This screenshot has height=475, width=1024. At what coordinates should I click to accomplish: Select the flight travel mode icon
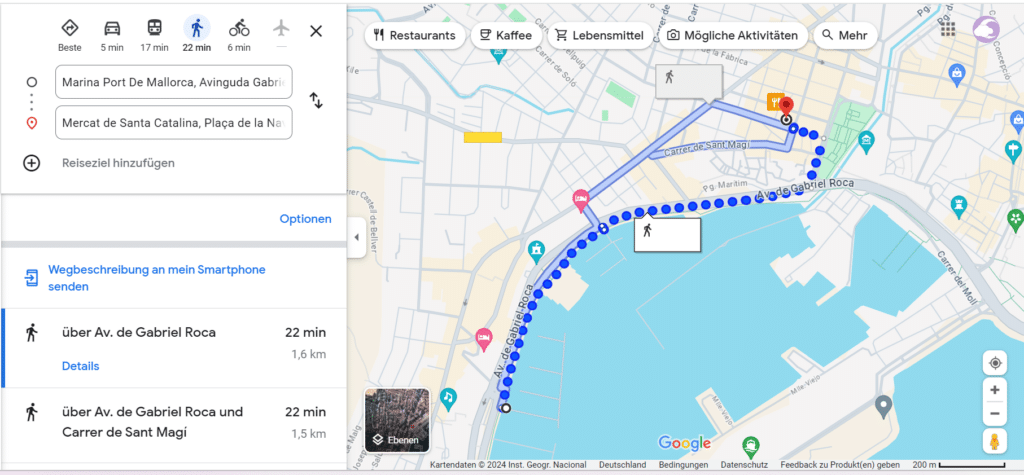pyautogui.click(x=281, y=28)
